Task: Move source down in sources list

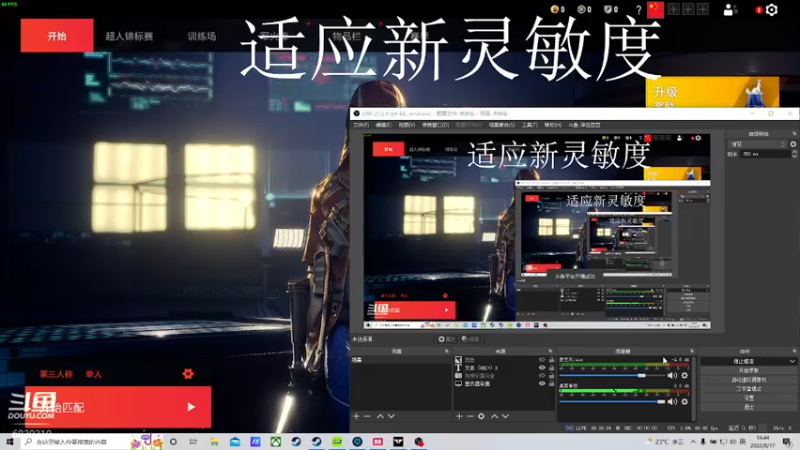Action: [x=505, y=416]
